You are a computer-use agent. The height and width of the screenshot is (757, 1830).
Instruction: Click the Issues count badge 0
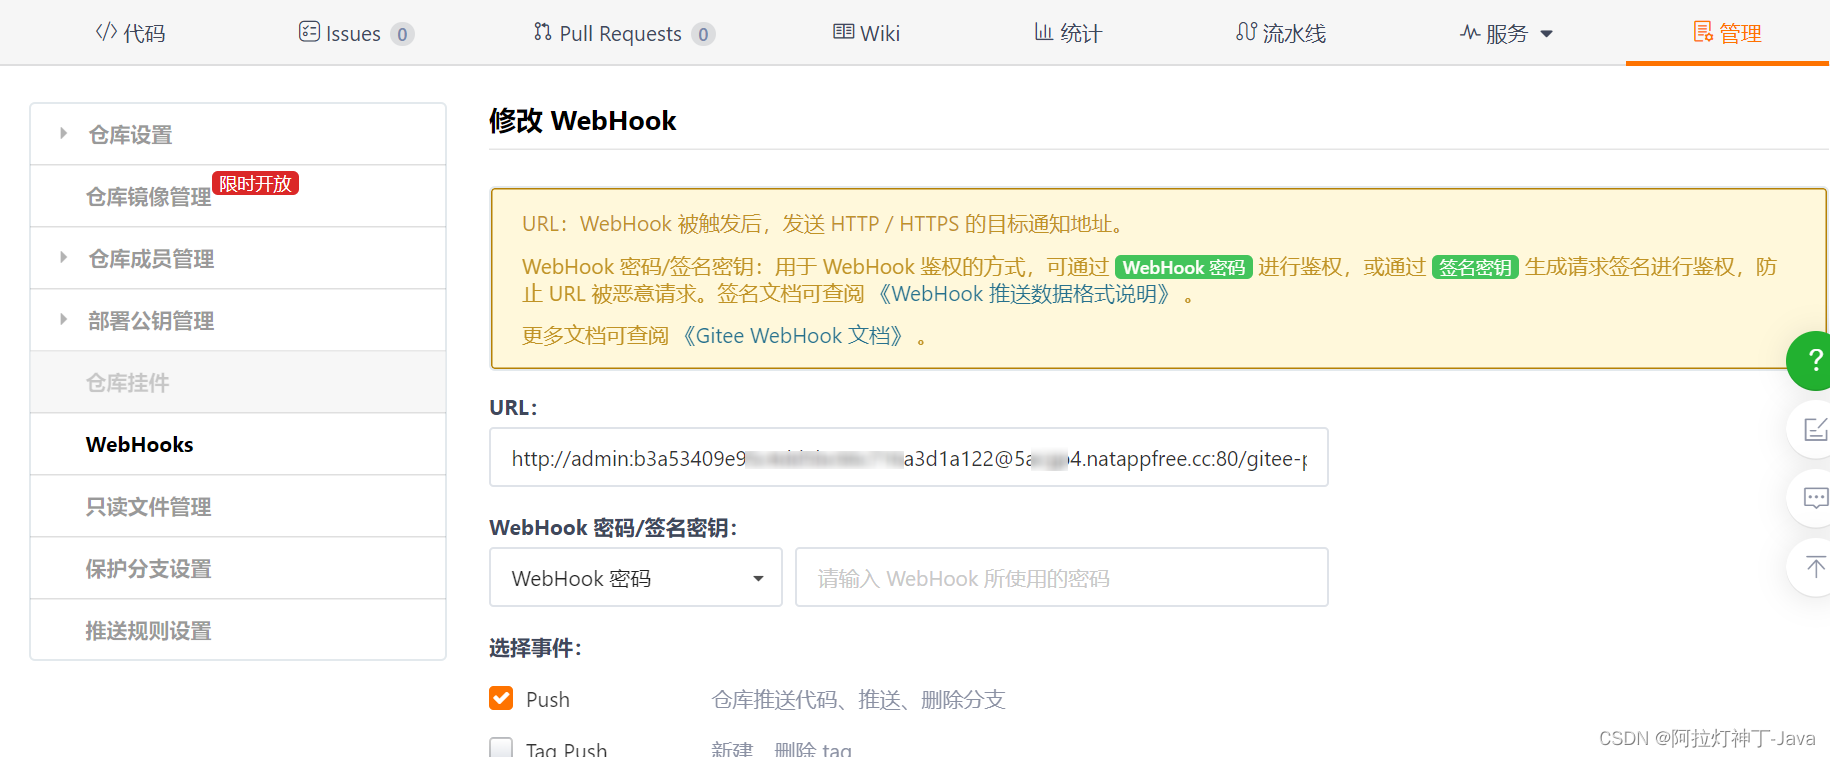(402, 34)
